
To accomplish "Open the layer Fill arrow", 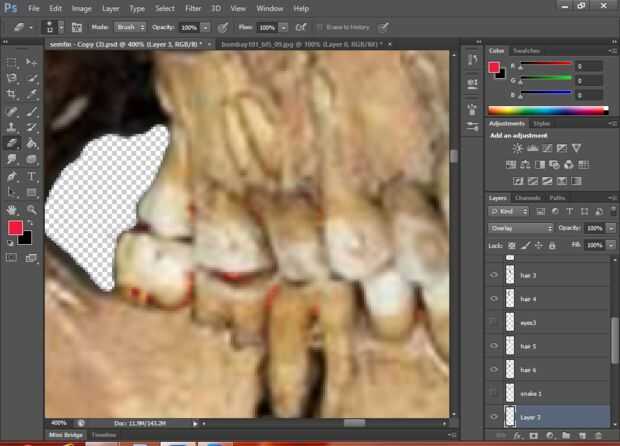I will coord(611,245).
